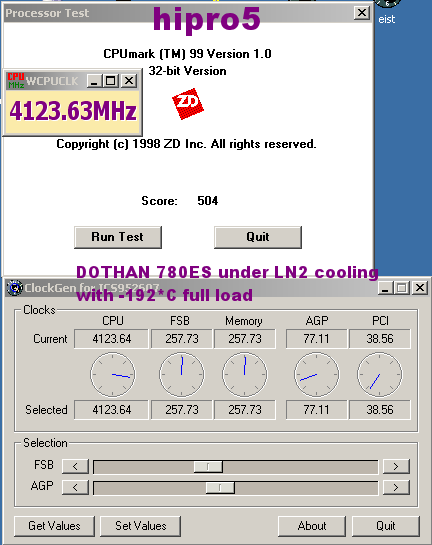
Task: Click Set Values in ClockGen
Action: (x=140, y=526)
